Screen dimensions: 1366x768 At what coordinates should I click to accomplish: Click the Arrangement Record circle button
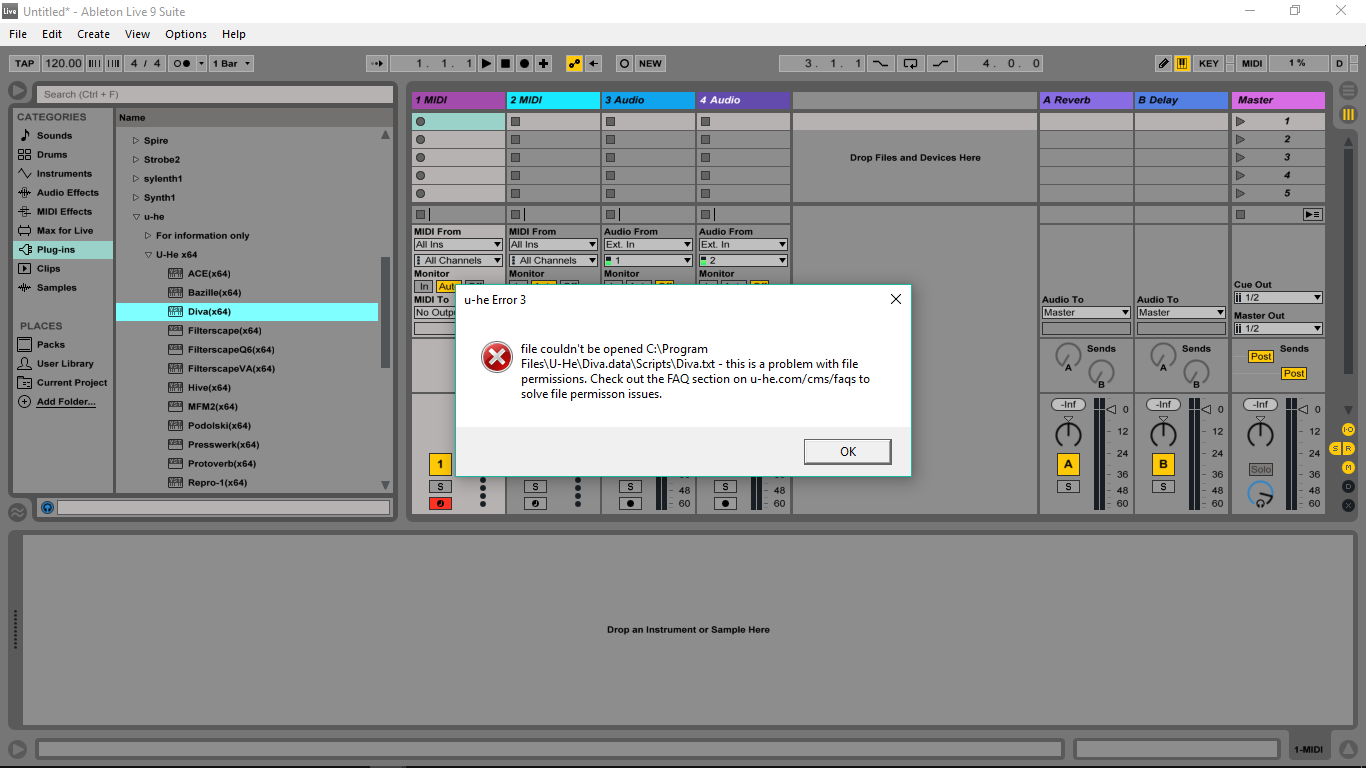pyautogui.click(x=524, y=63)
